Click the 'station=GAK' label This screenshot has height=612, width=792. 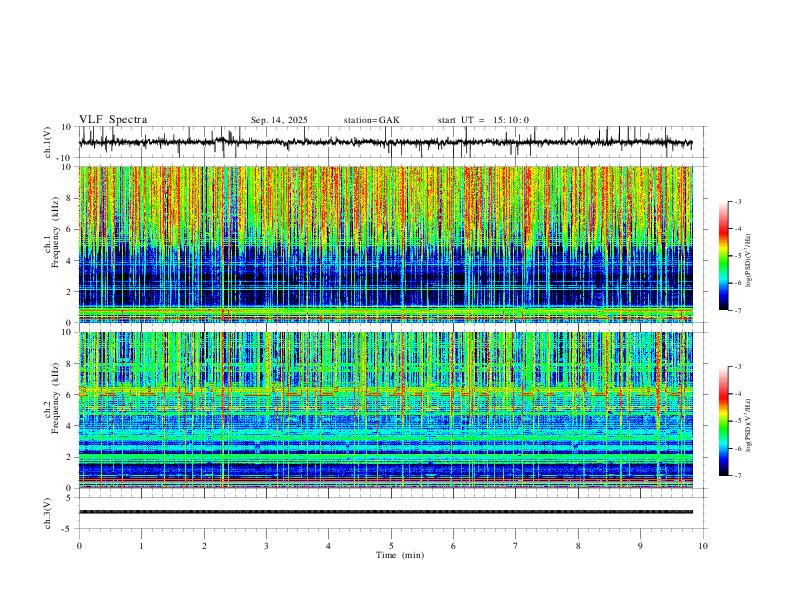[371, 120]
